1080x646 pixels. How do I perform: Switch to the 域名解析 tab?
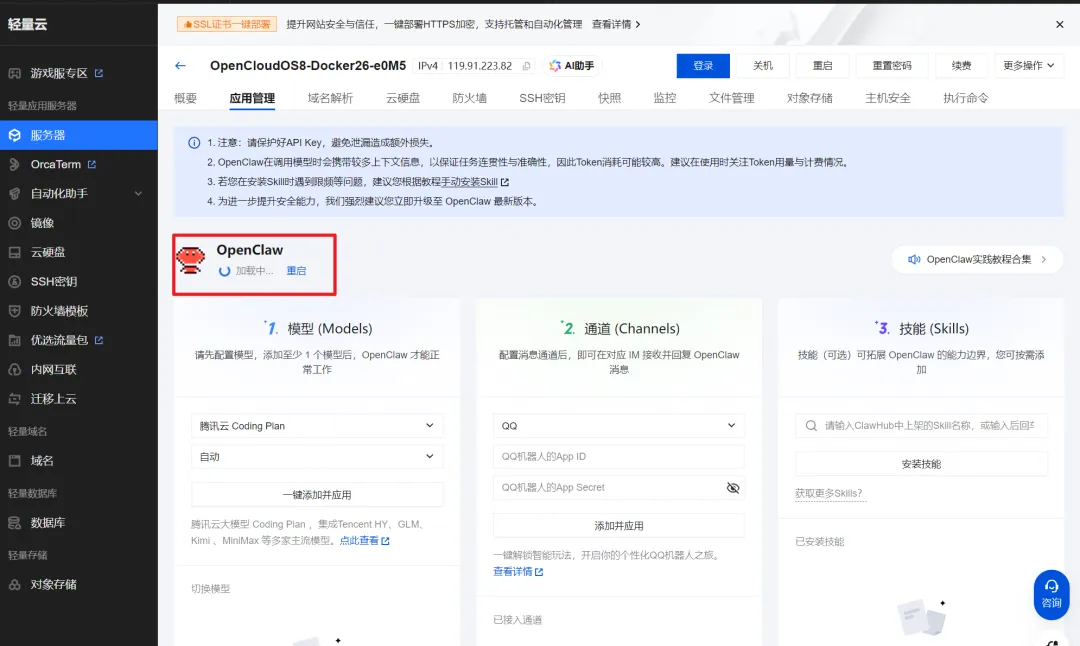330,98
